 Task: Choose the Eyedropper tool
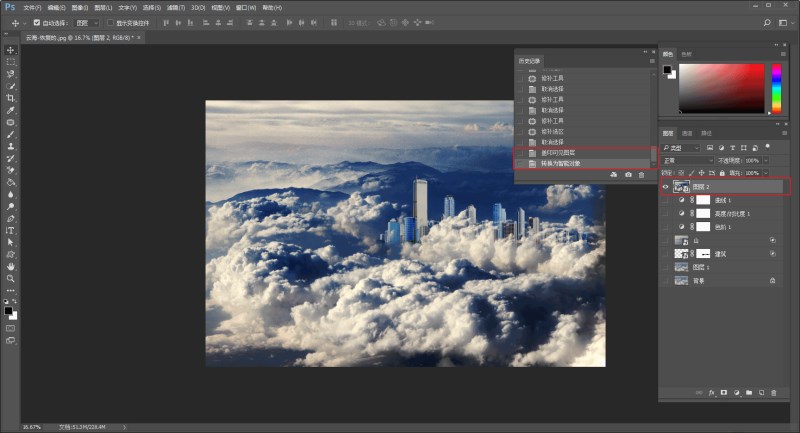pyautogui.click(x=11, y=110)
